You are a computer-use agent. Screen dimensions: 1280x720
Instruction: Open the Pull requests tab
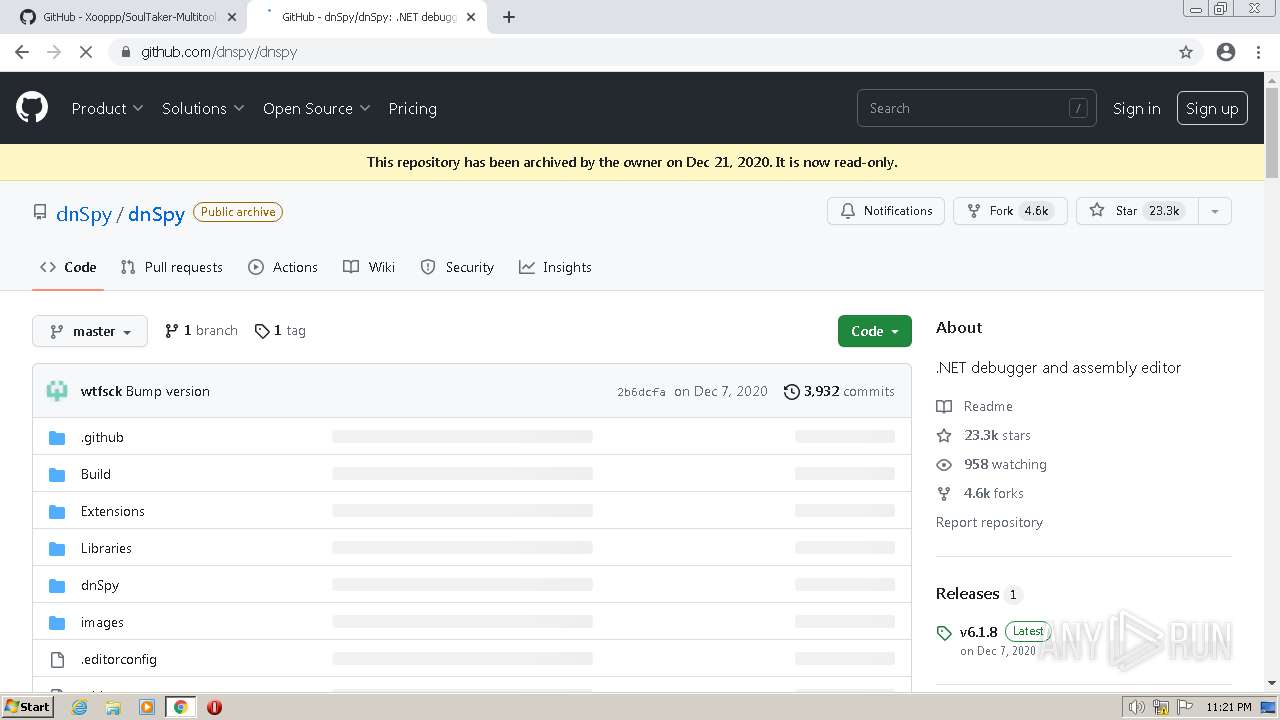click(171, 267)
